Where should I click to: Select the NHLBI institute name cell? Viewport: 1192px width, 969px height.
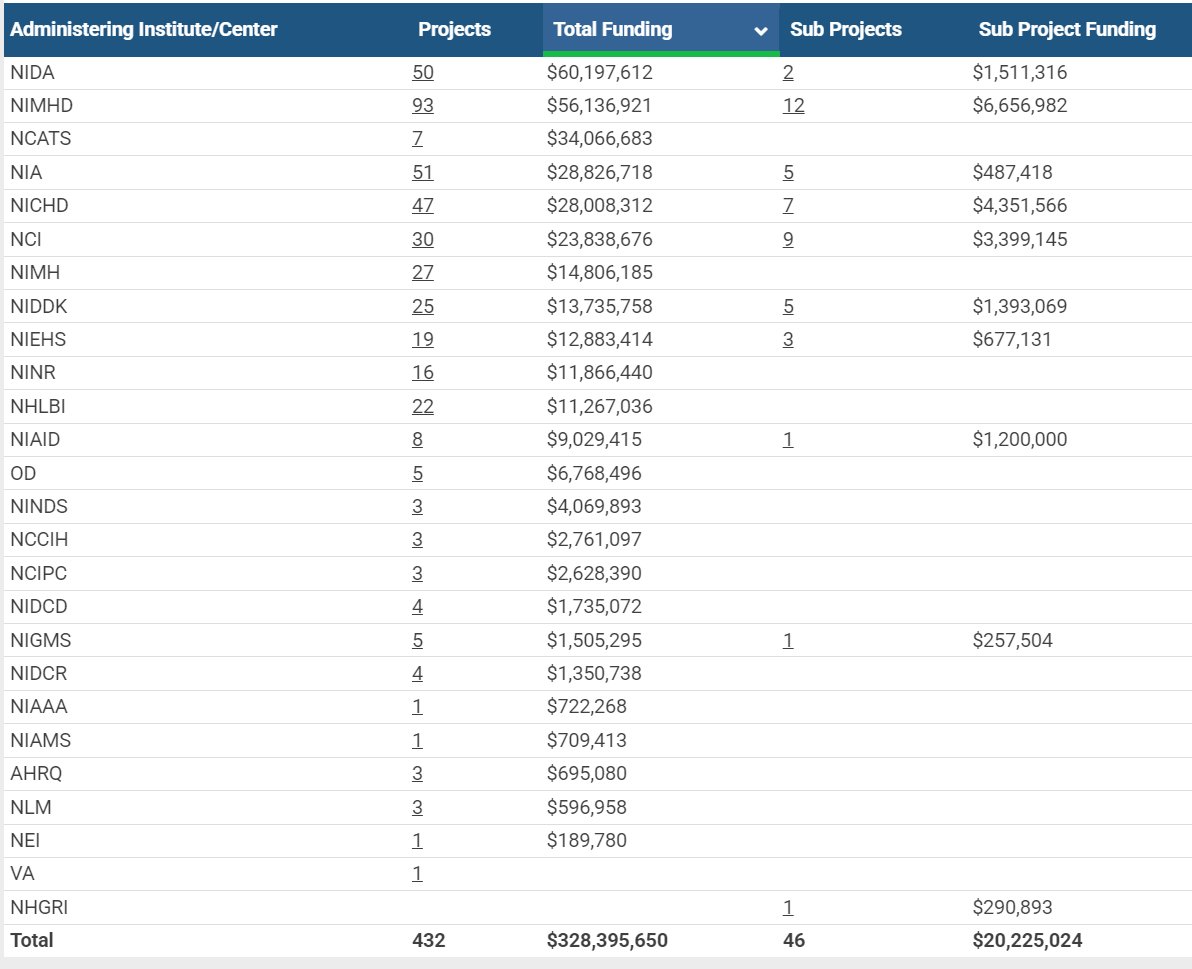pyautogui.click(x=38, y=407)
